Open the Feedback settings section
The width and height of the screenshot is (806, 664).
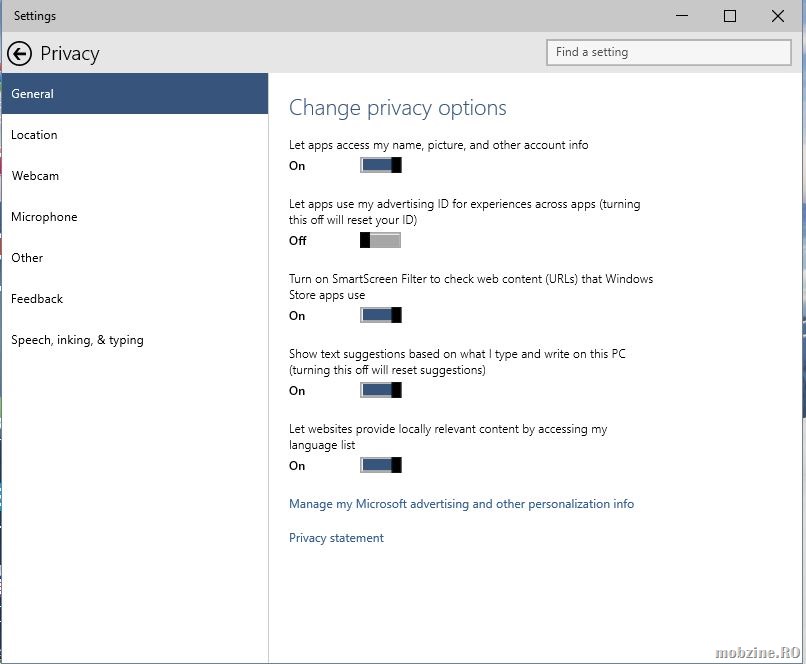coord(37,299)
